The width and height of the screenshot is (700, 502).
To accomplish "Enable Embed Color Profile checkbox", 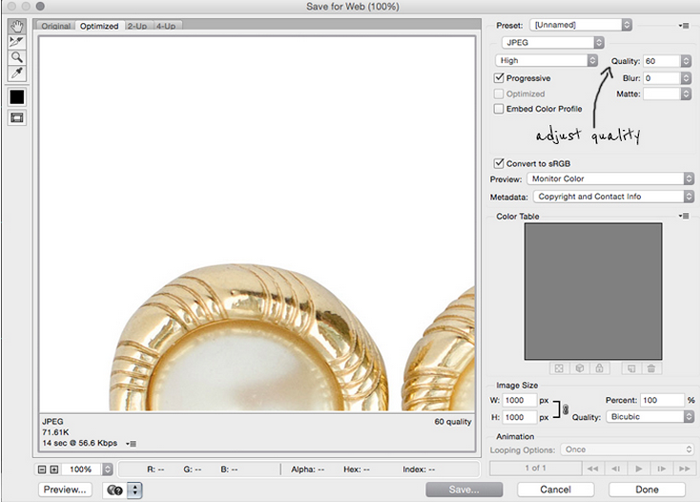I will pos(499,109).
